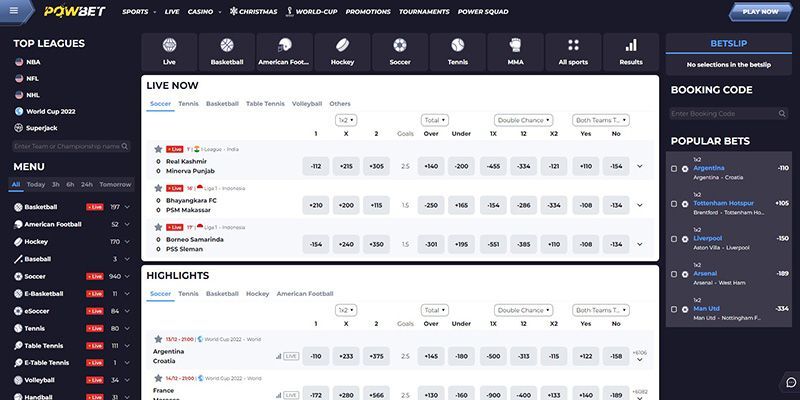
Task: Select the MMA glove tile
Action: tap(515, 51)
